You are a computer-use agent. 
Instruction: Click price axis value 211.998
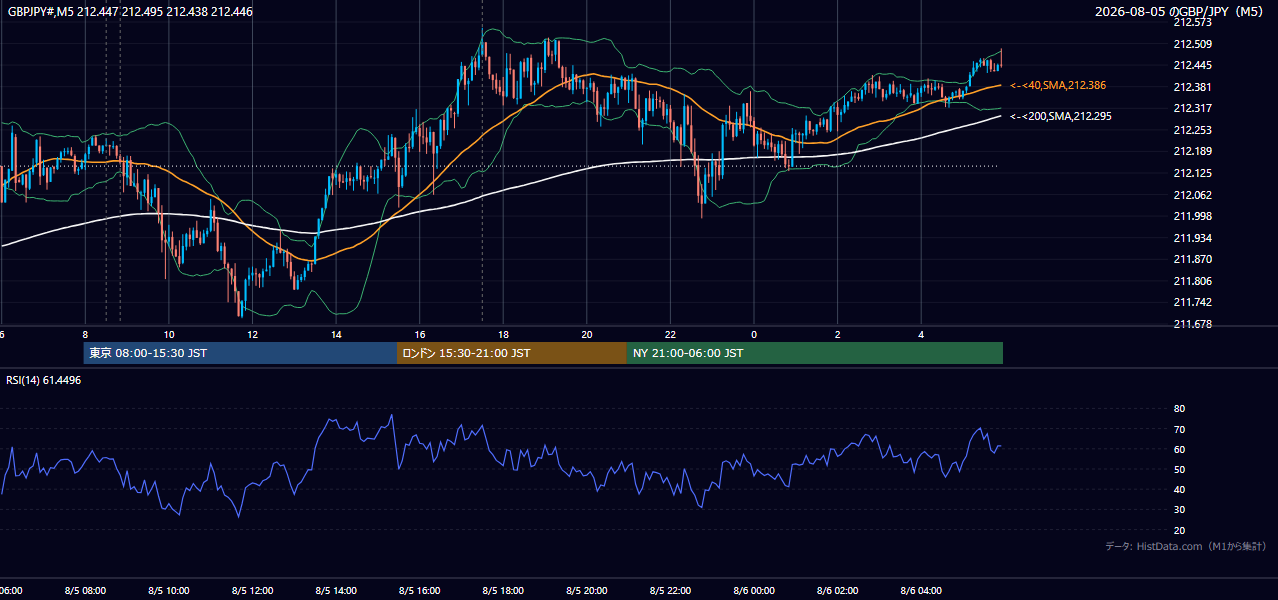pyautogui.click(x=1192, y=216)
